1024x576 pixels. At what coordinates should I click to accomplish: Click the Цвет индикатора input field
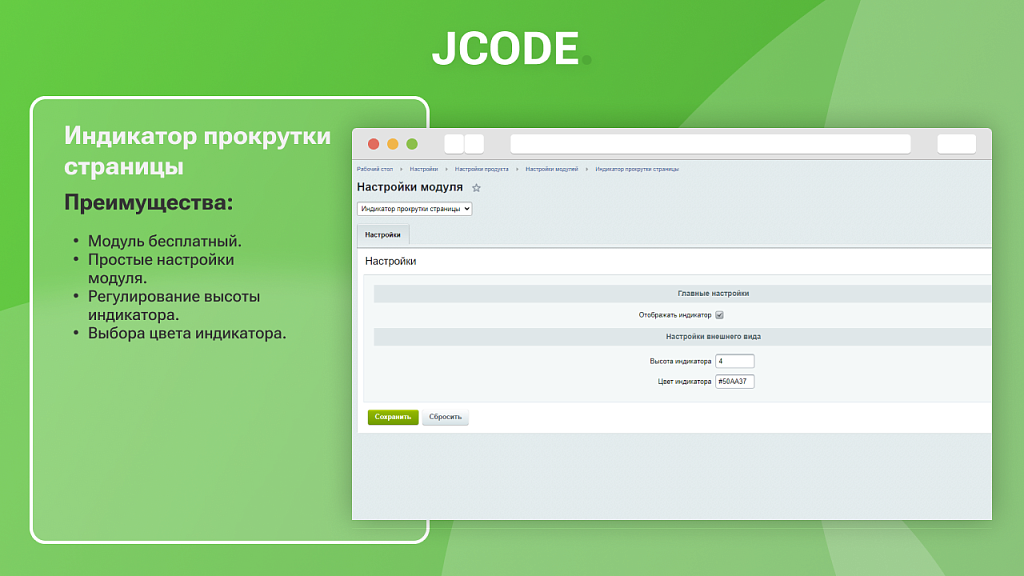pyautogui.click(x=735, y=381)
